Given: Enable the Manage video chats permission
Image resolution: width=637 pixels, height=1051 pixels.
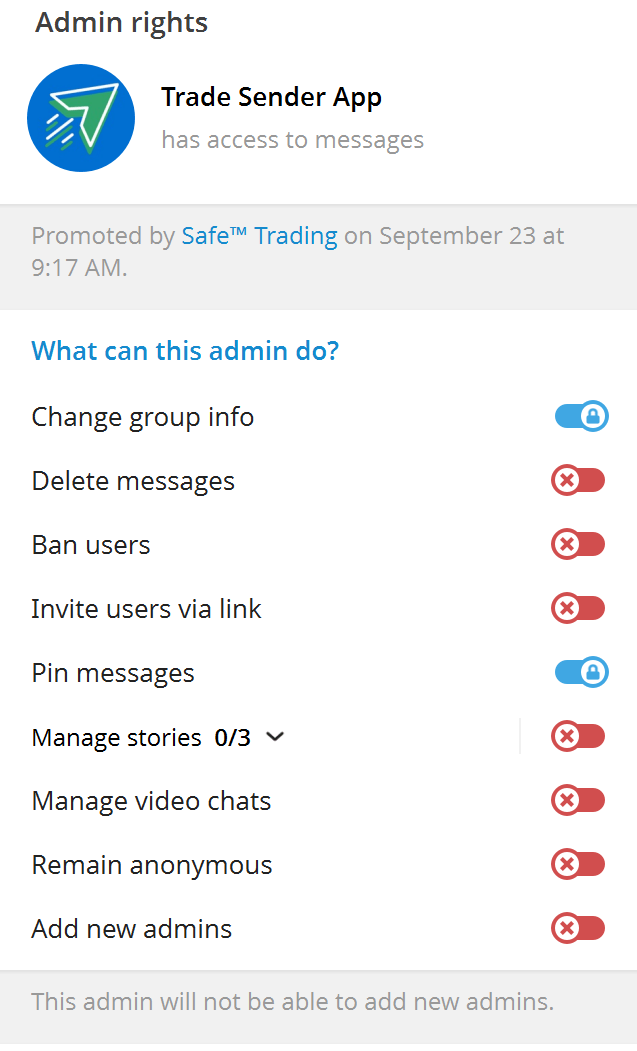Looking at the screenshot, I should [x=578, y=800].
